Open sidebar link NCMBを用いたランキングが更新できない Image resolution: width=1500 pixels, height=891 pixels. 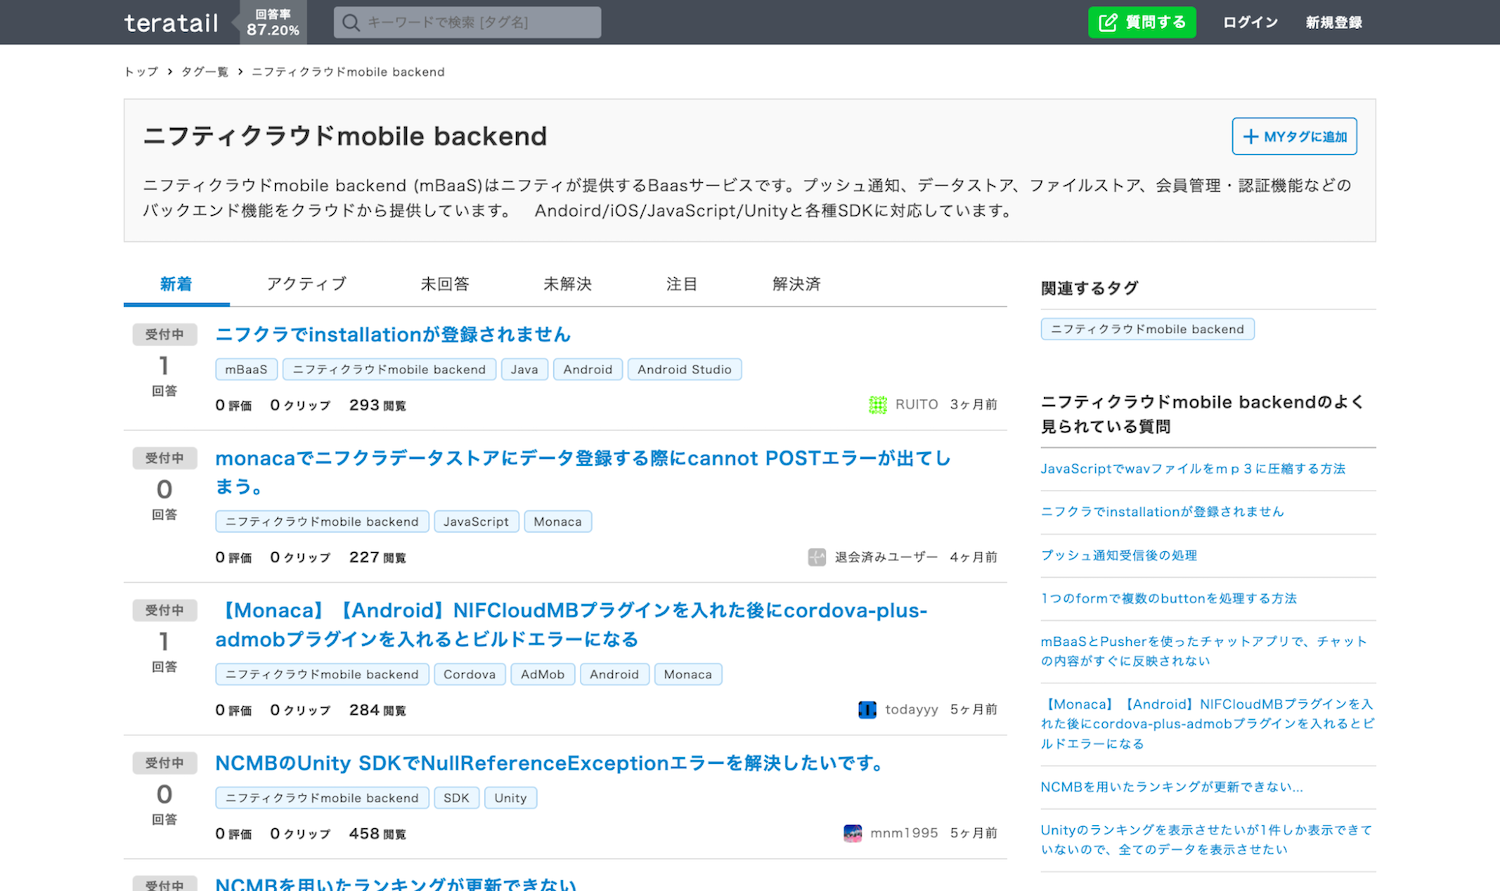click(1172, 787)
